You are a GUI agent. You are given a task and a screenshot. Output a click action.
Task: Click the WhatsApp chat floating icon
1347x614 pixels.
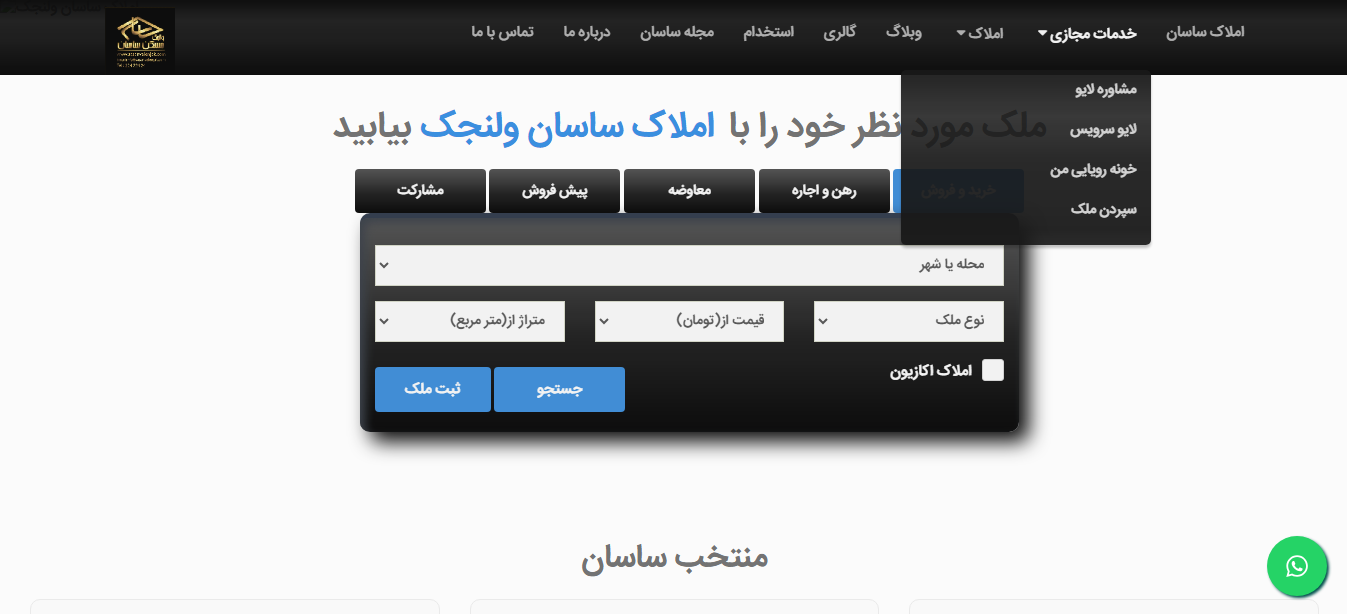click(x=1297, y=567)
